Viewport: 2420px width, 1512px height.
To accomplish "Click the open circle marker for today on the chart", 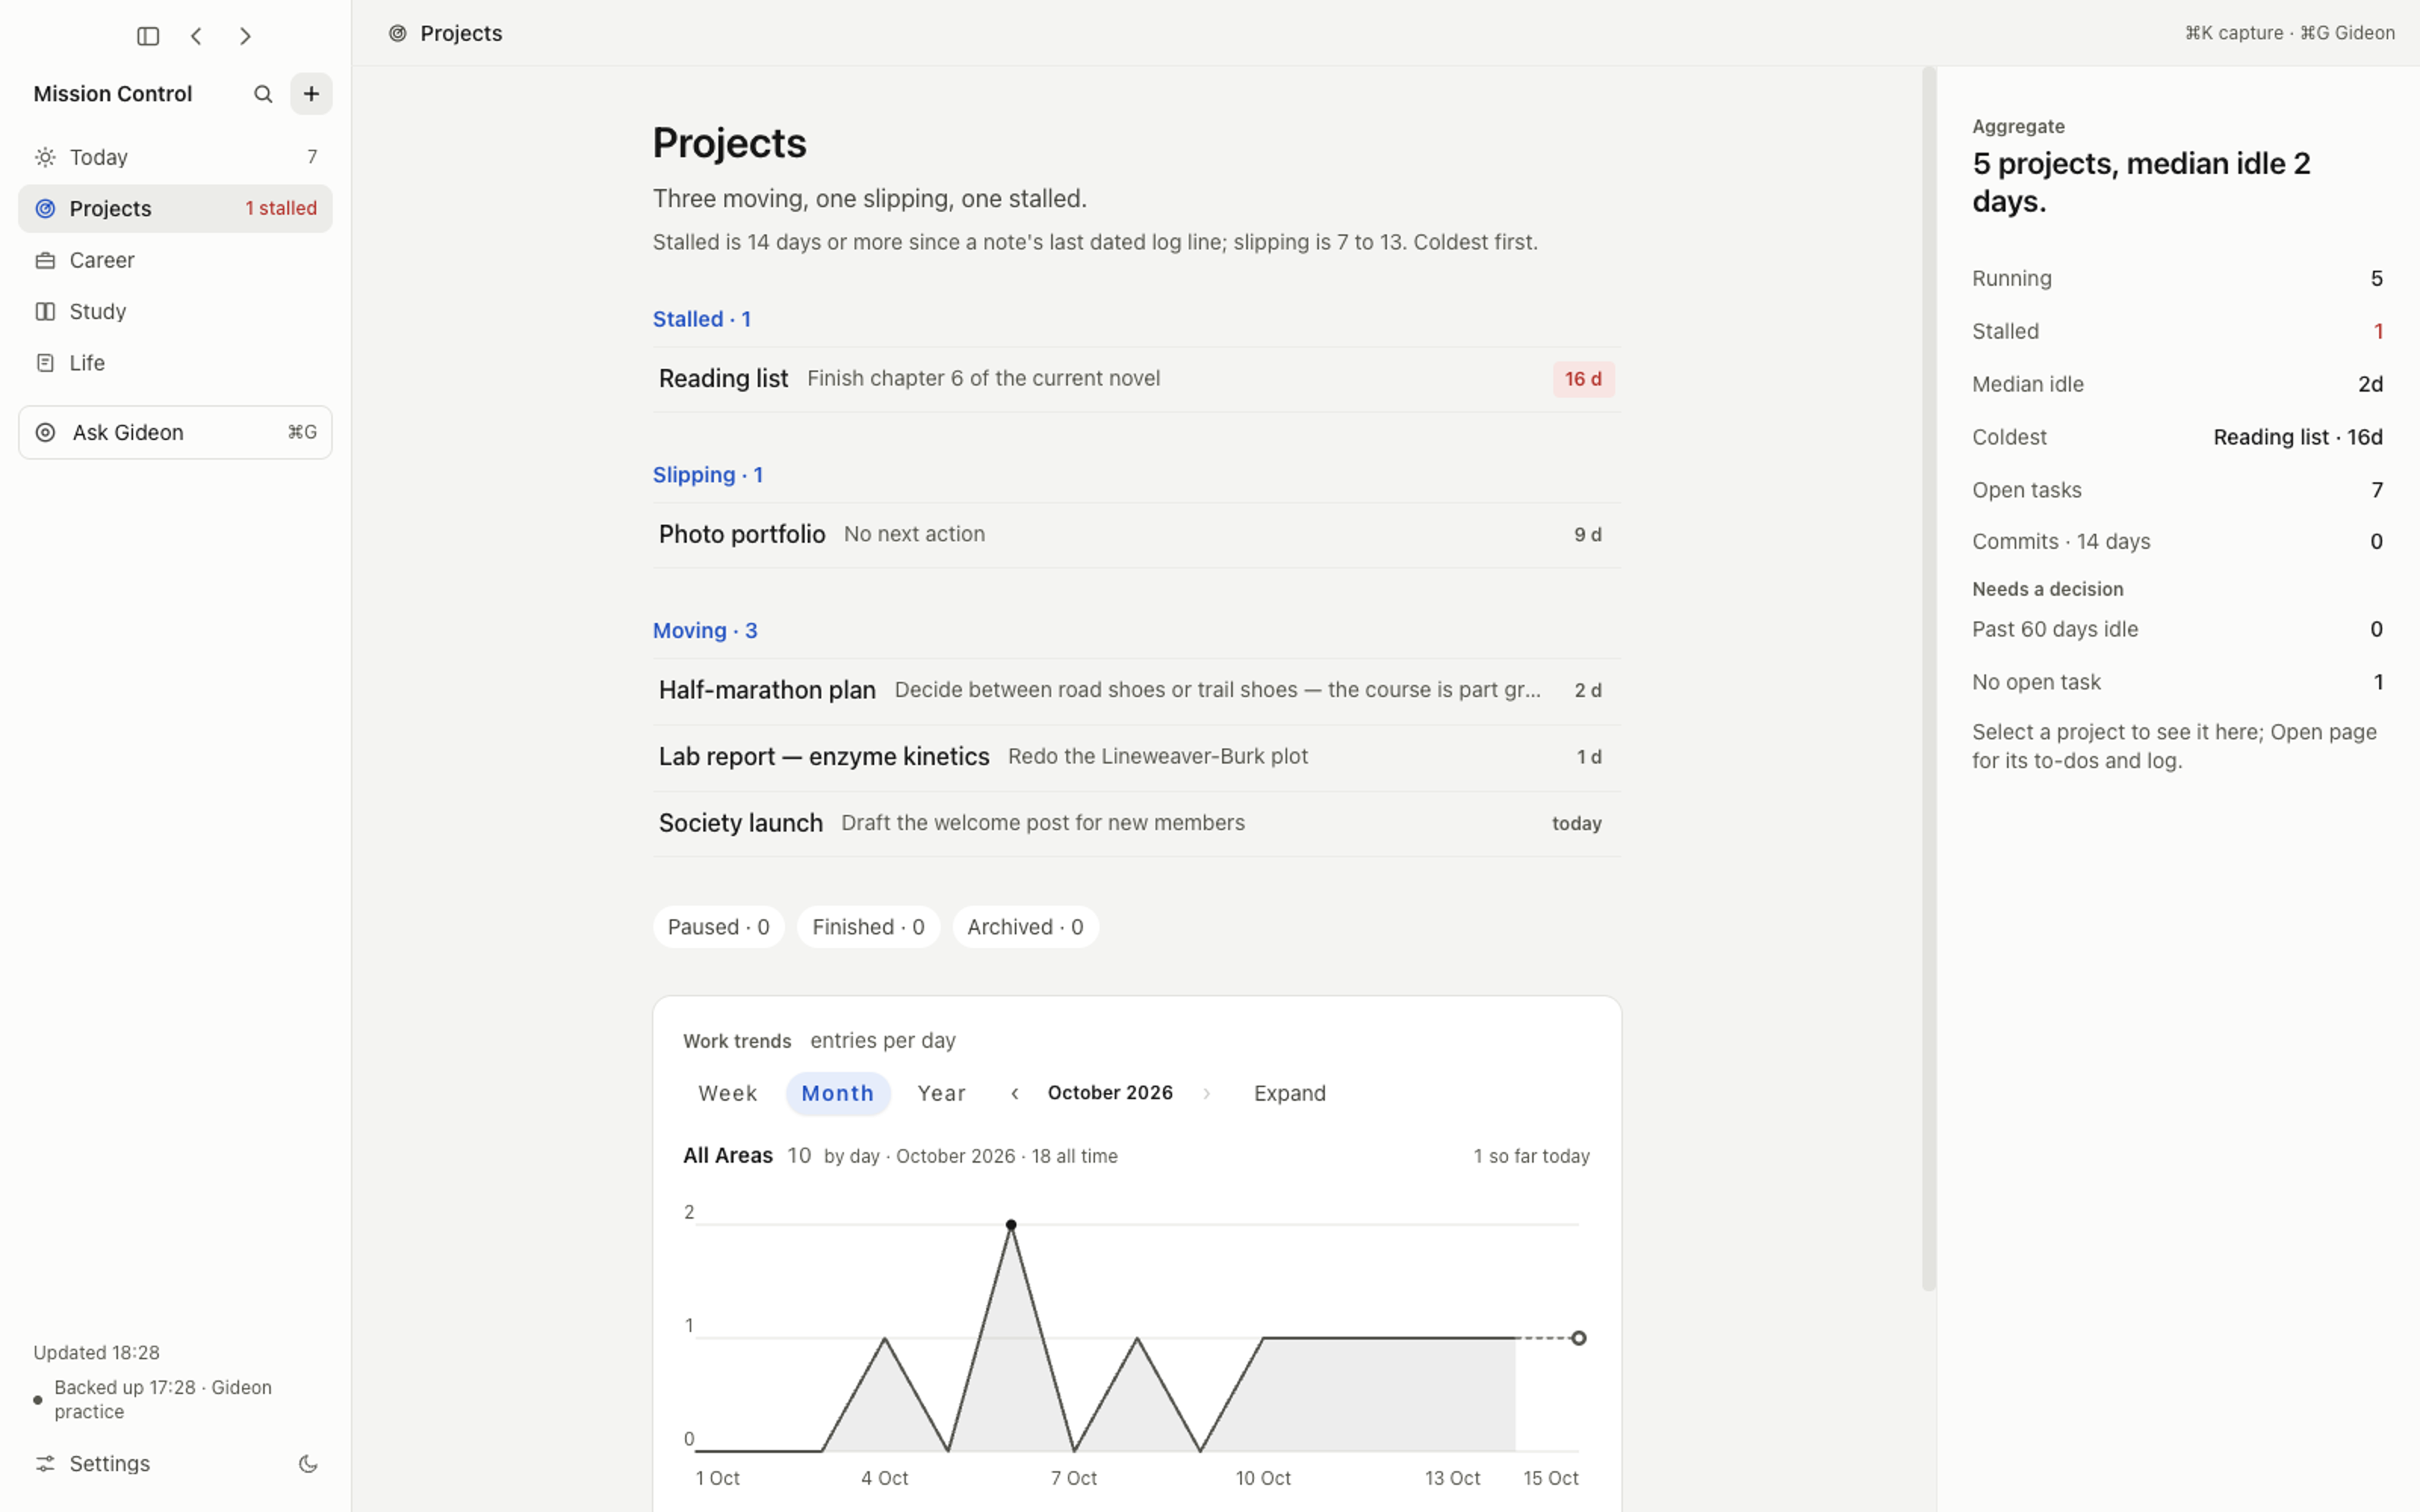I will click(1578, 1338).
